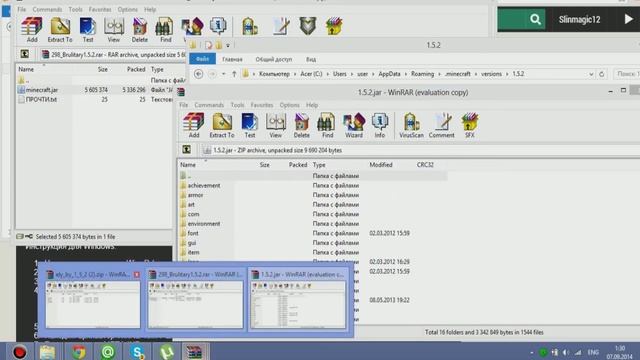Open the Wizard in the 1.5.2.jar WinRAR window

[x=354, y=125]
